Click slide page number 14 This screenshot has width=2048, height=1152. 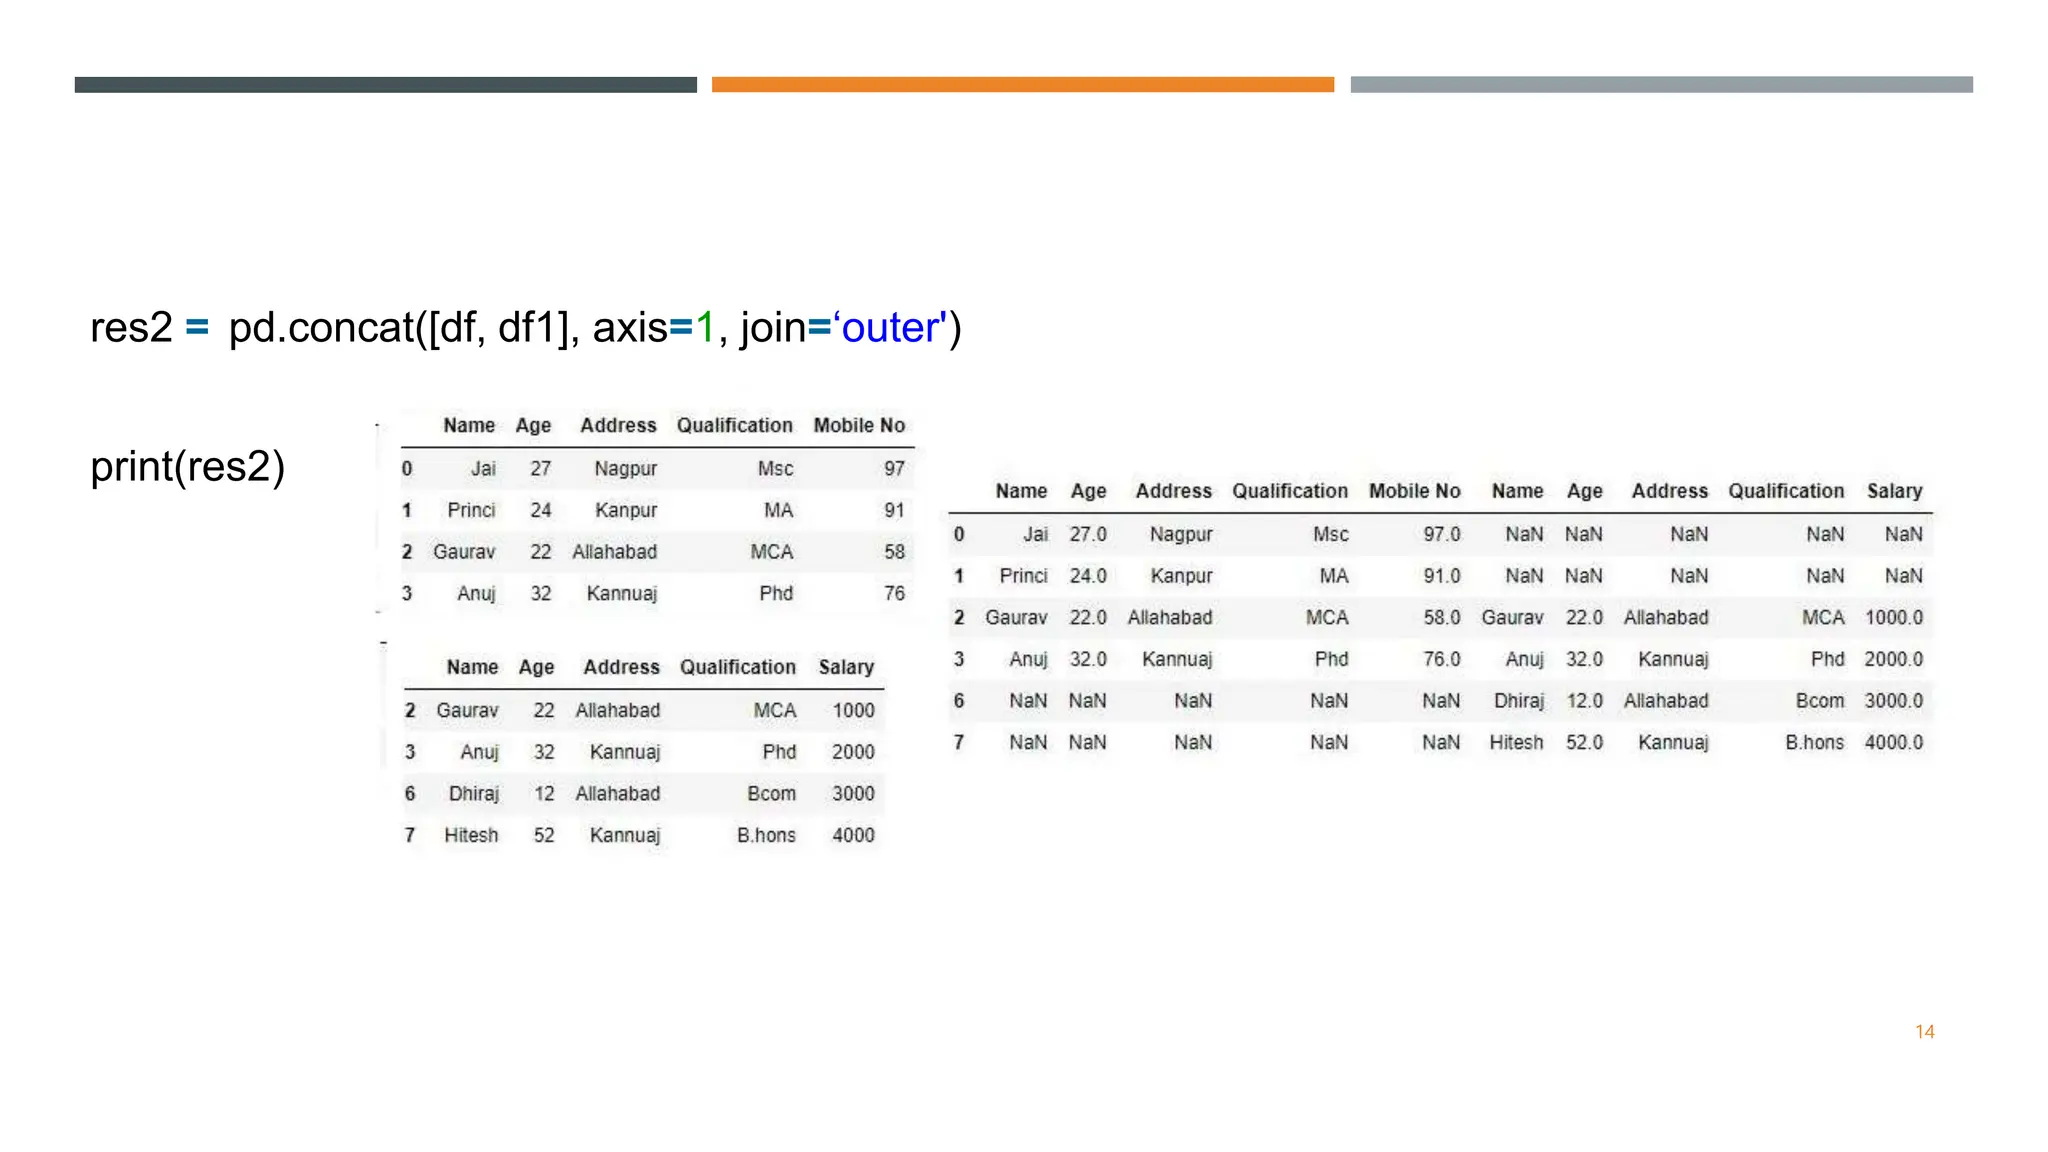click(1924, 1031)
